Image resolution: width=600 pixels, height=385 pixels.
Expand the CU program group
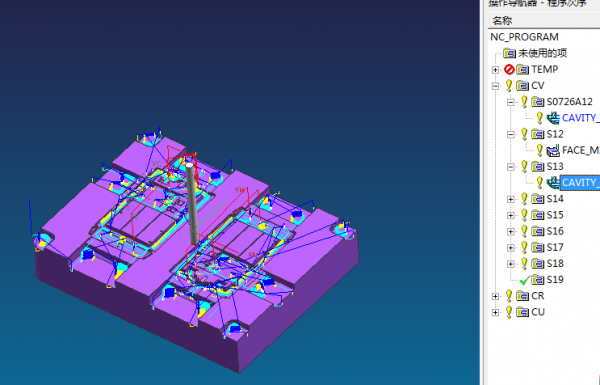click(x=496, y=313)
